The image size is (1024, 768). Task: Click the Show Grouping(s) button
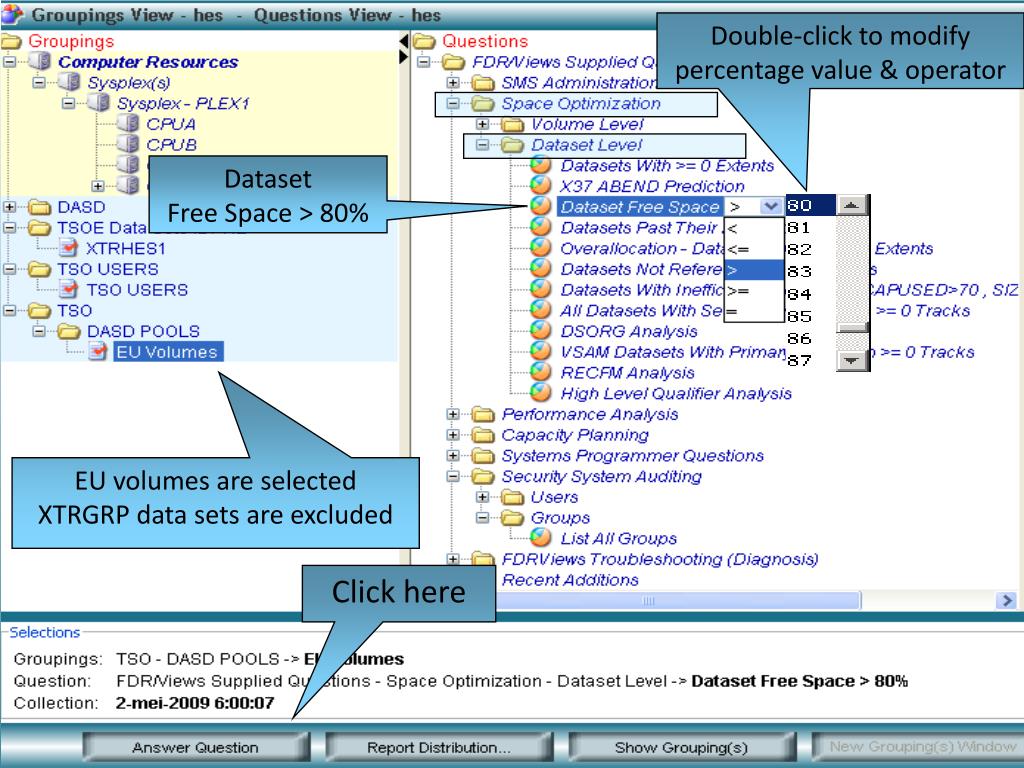click(x=681, y=747)
